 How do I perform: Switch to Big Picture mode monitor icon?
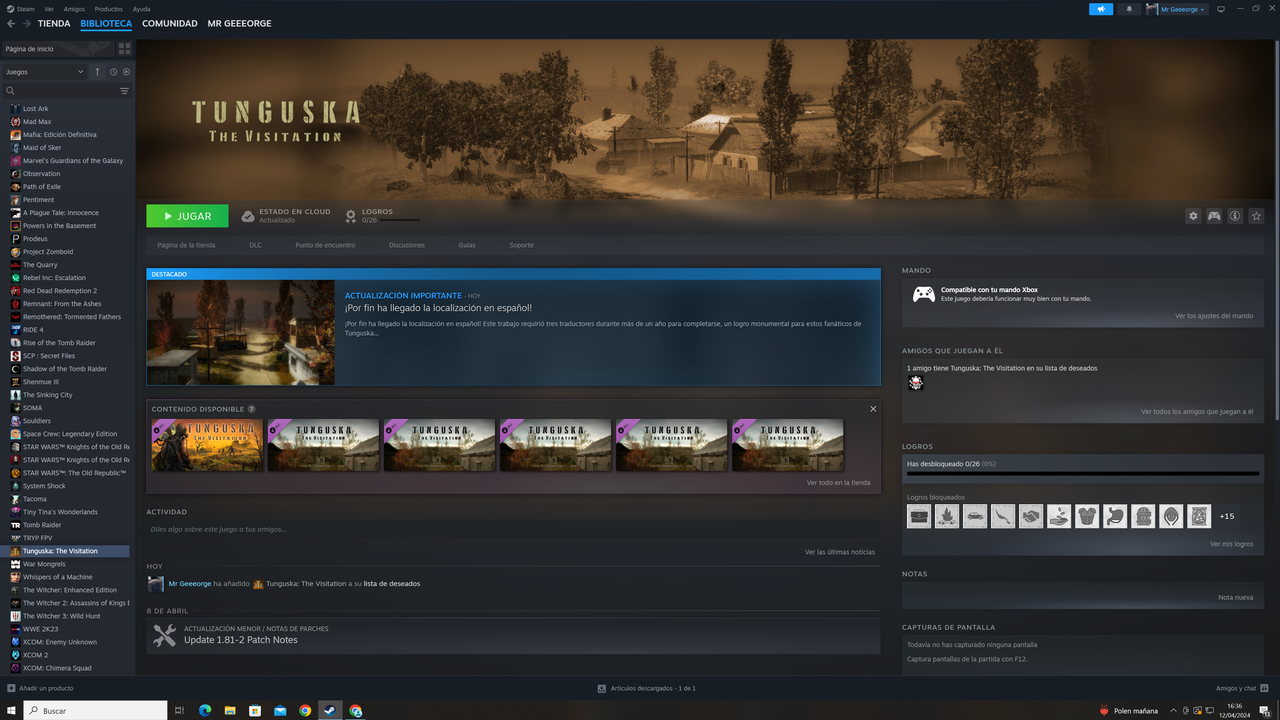point(1220,9)
